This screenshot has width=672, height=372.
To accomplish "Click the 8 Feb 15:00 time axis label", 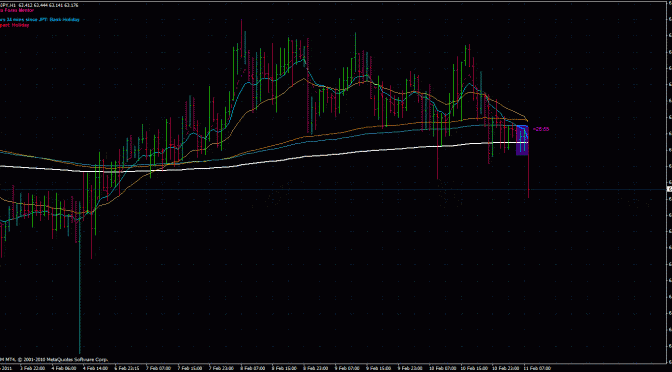I will pos(285,368).
